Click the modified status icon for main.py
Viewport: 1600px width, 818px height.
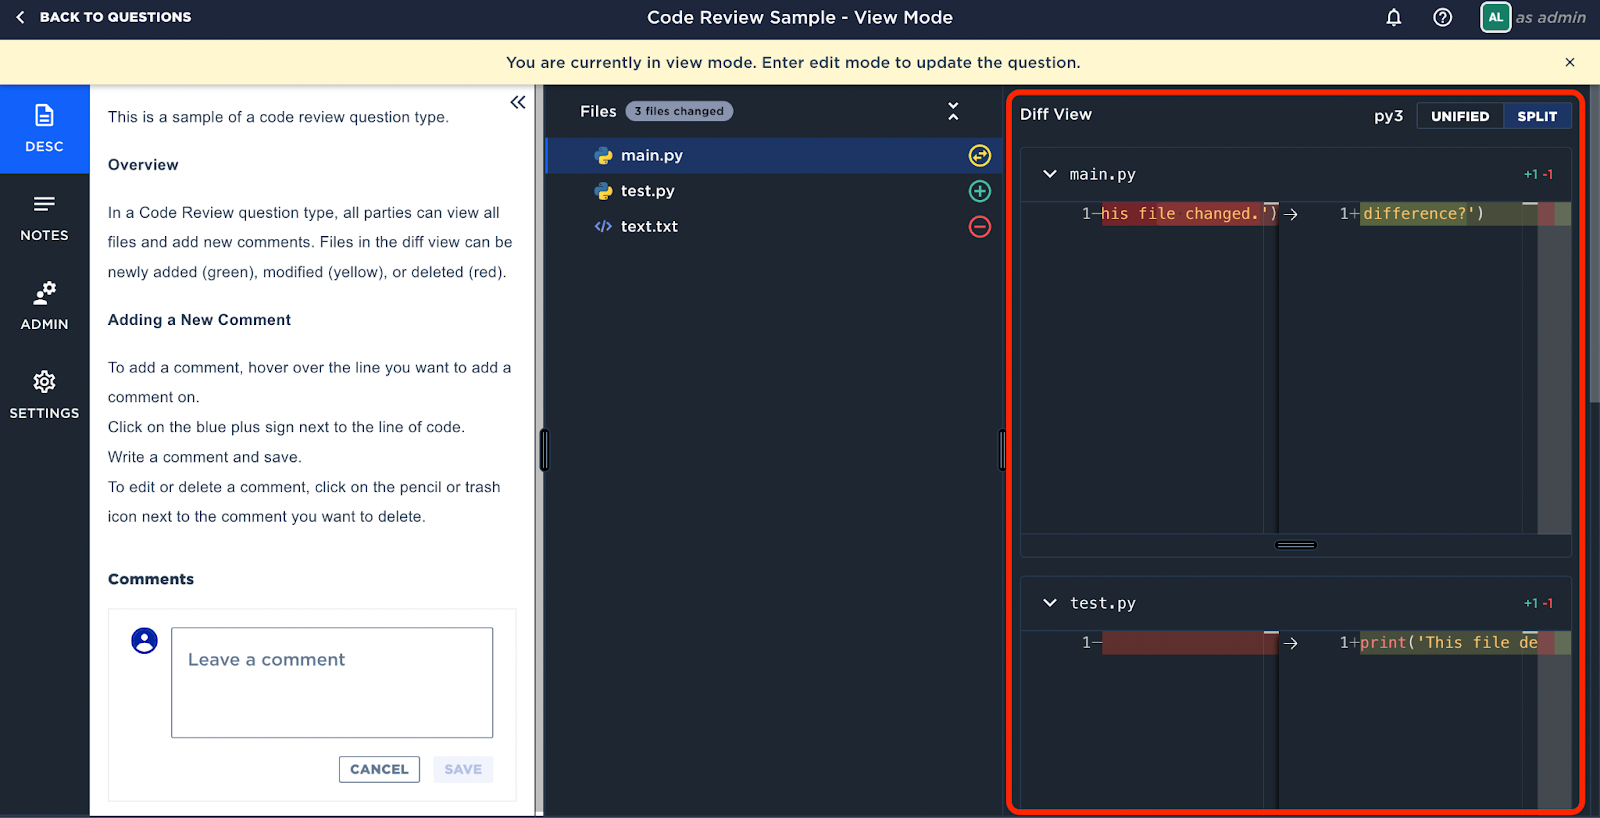[x=980, y=155]
